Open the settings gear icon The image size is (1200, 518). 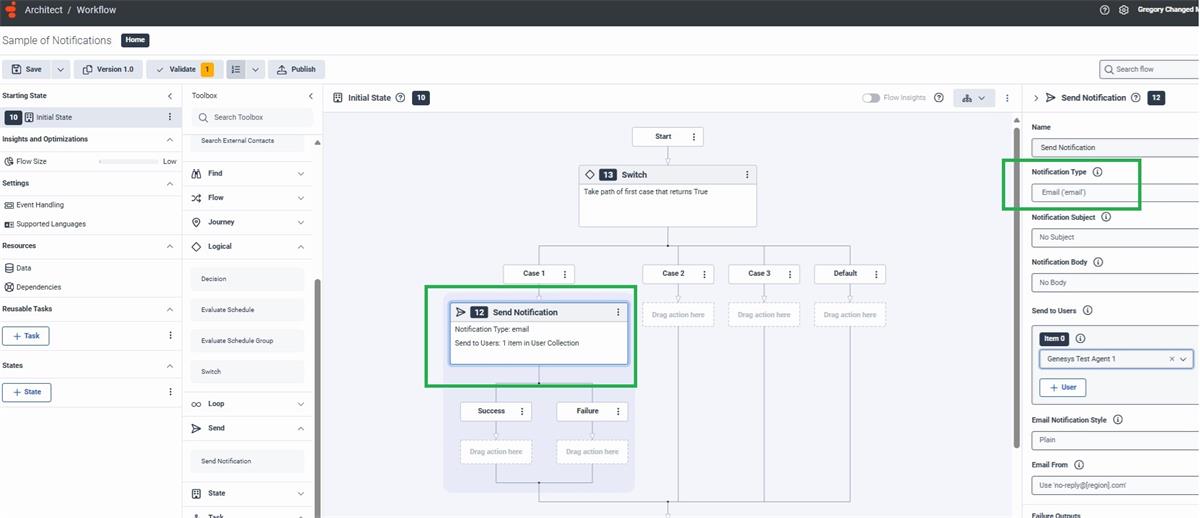1123,10
